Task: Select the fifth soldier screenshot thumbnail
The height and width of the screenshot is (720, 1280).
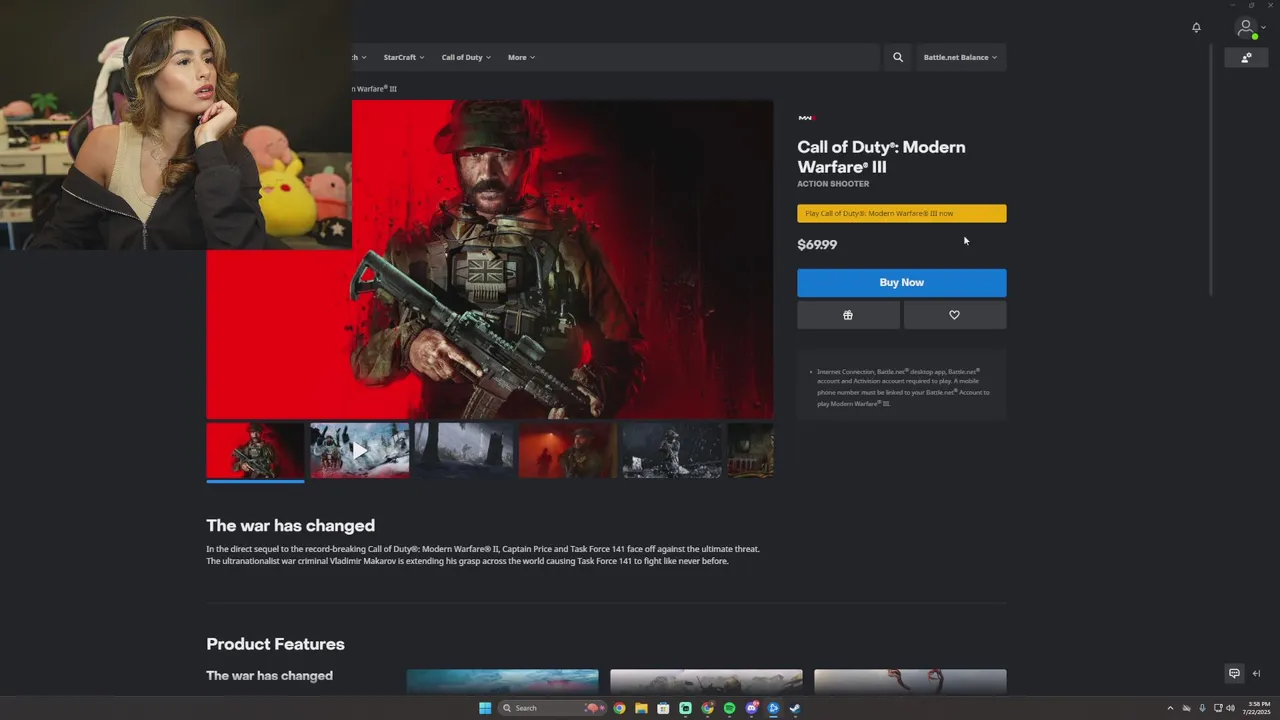Action: [672, 450]
